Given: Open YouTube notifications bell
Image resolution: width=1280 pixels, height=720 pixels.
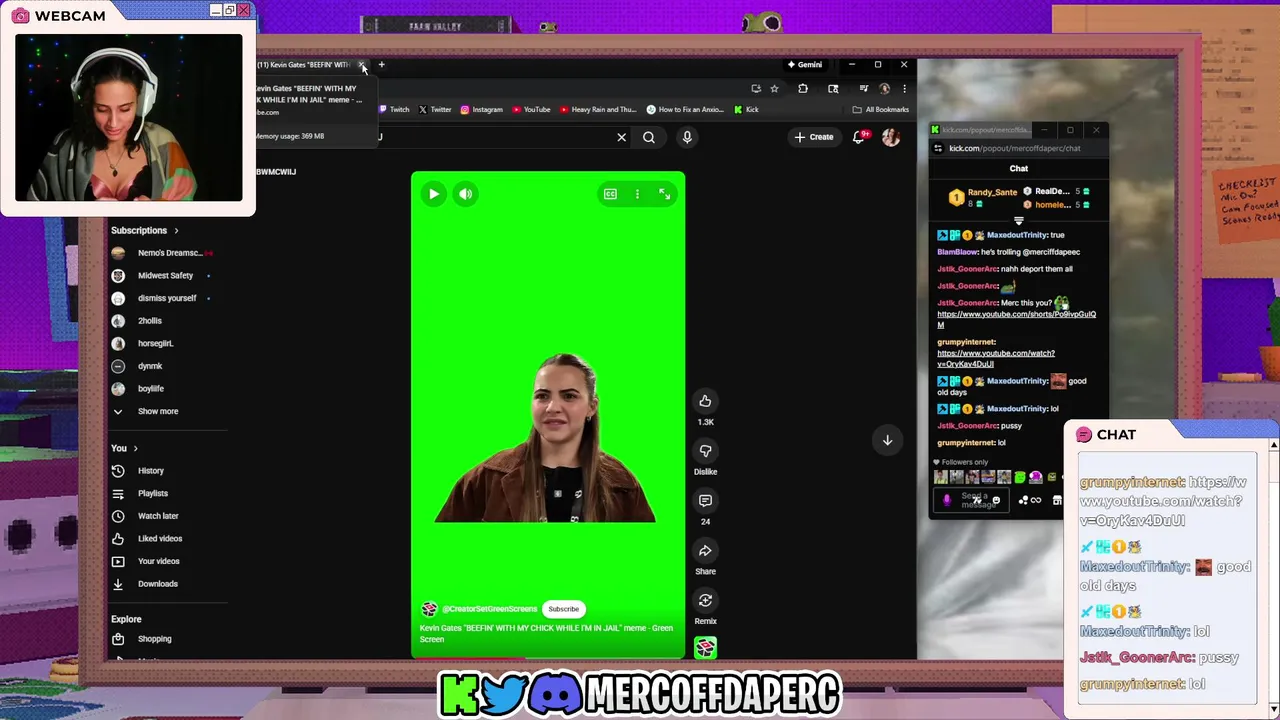Looking at the screenshot, I should [859, 137].
